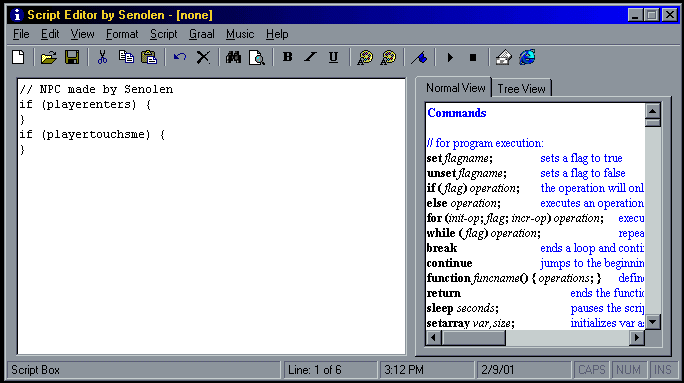Open print preview via the magnifier page icon
This screenshot has height=383, width=684.
[x=256, y=57]
